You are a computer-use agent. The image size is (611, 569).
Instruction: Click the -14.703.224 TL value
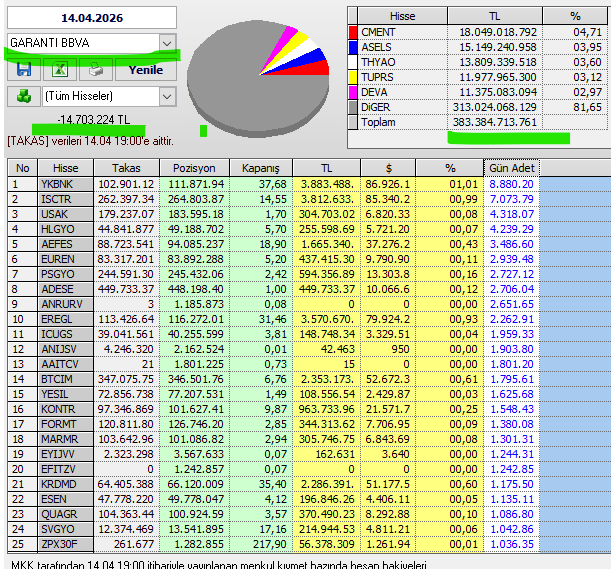[94, 120]
